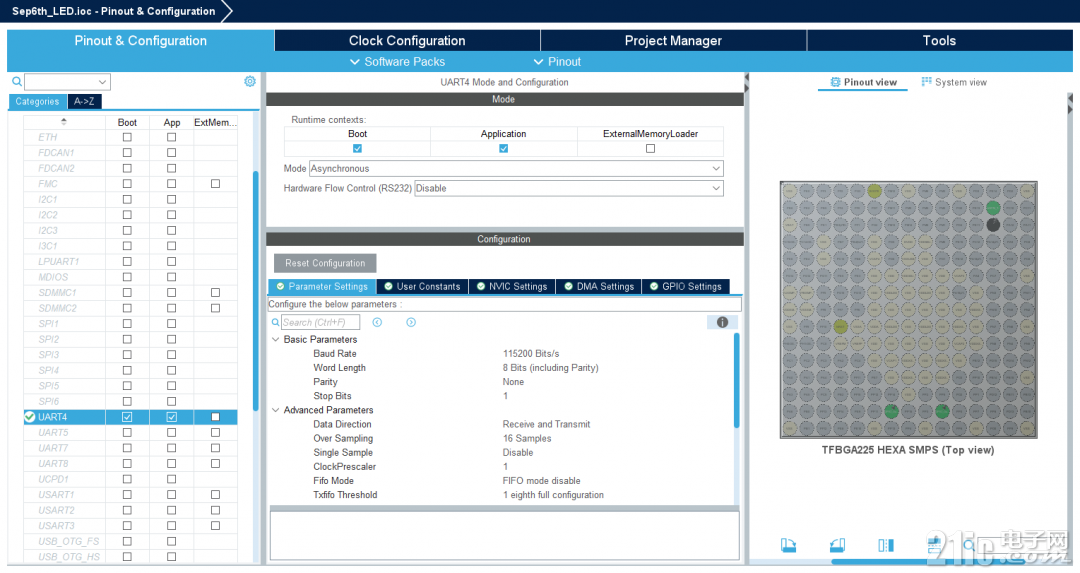1080x573 pixels.
Task: Select UART5 in the peripheral list
Action: (53, 433)
